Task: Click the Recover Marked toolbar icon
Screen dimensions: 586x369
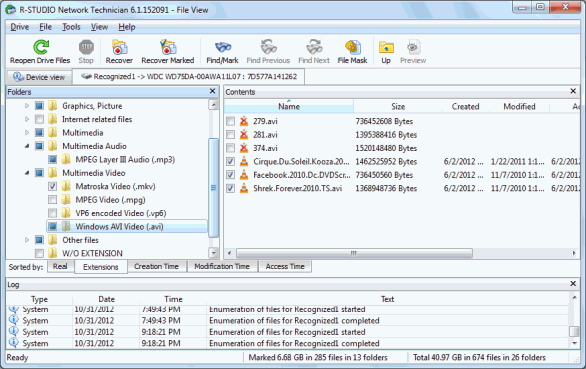Action: 168,47
